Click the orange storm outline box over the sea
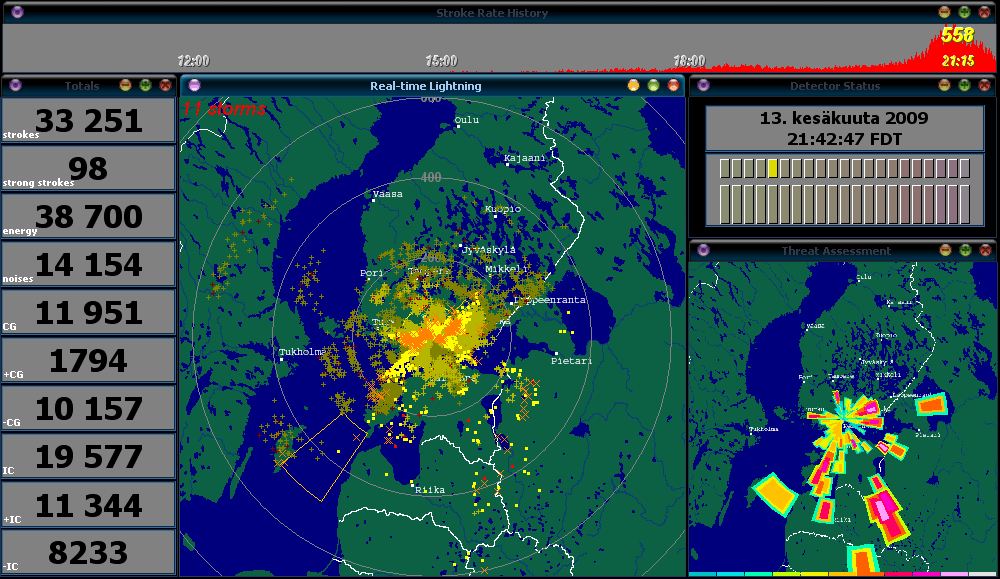This screenshot has width=1000, height=579. [323, 457]
